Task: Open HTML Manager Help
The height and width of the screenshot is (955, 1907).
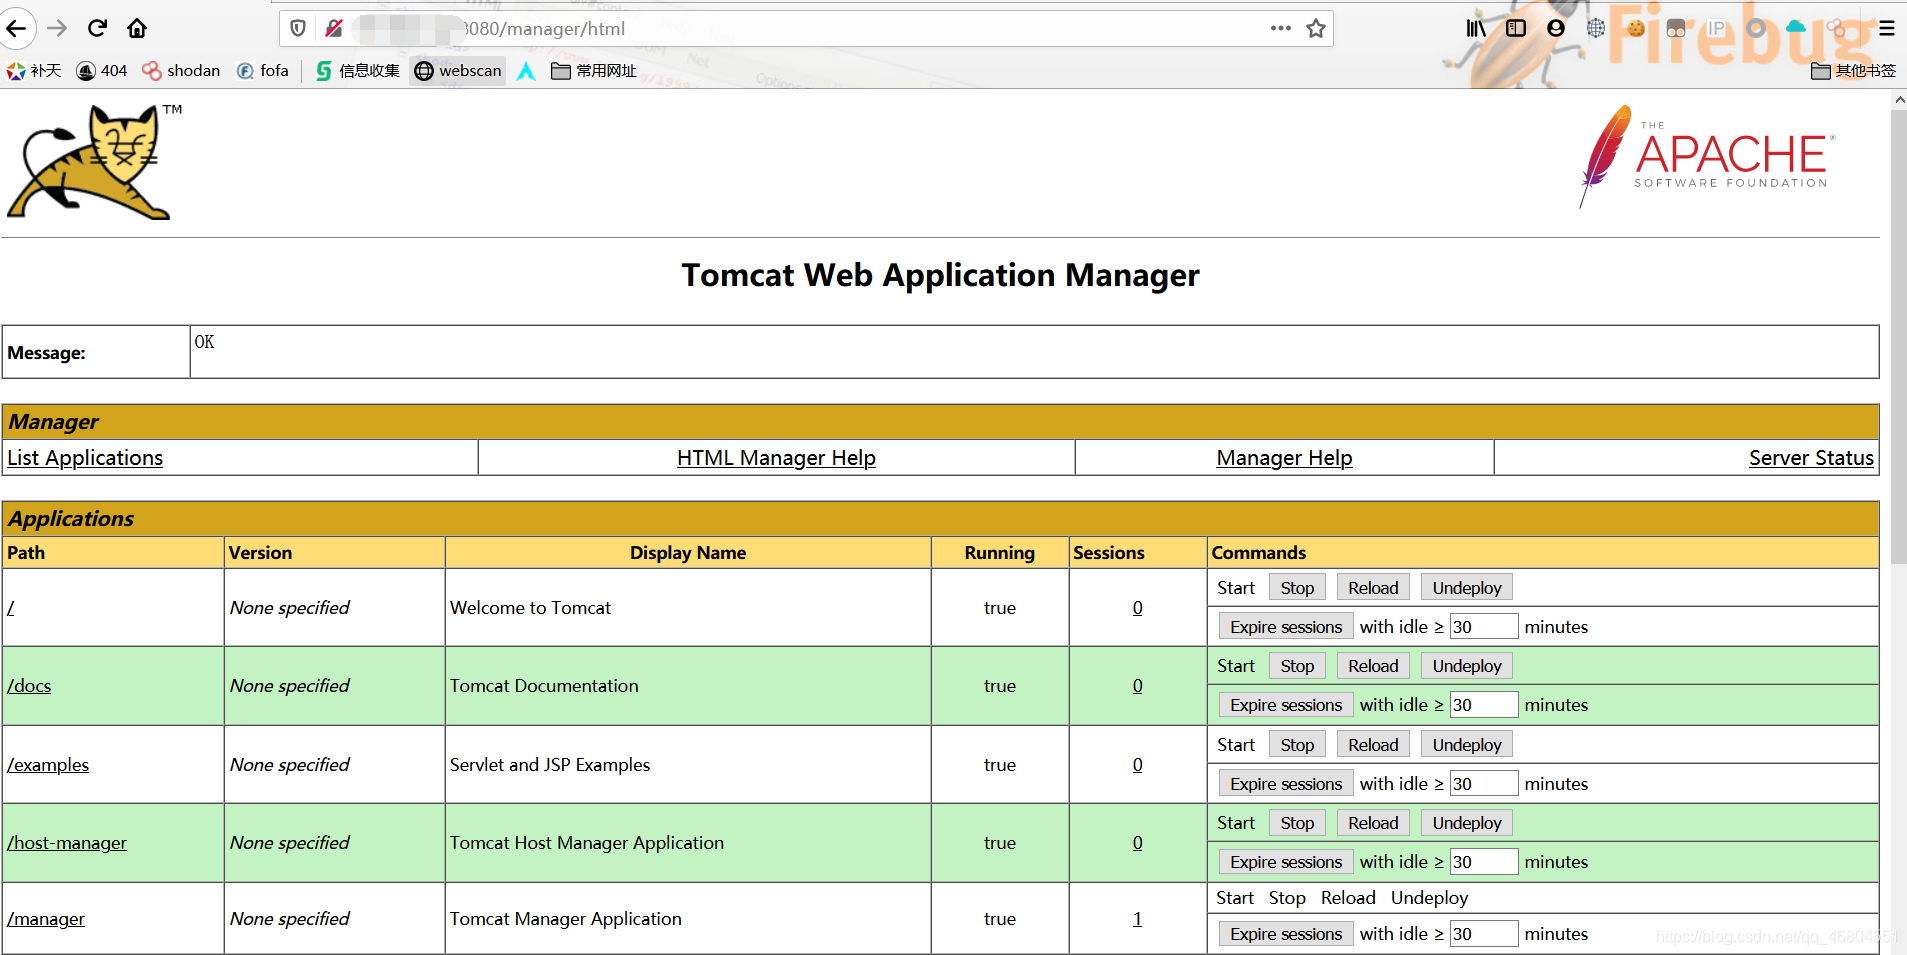Action: pos(776,458)
